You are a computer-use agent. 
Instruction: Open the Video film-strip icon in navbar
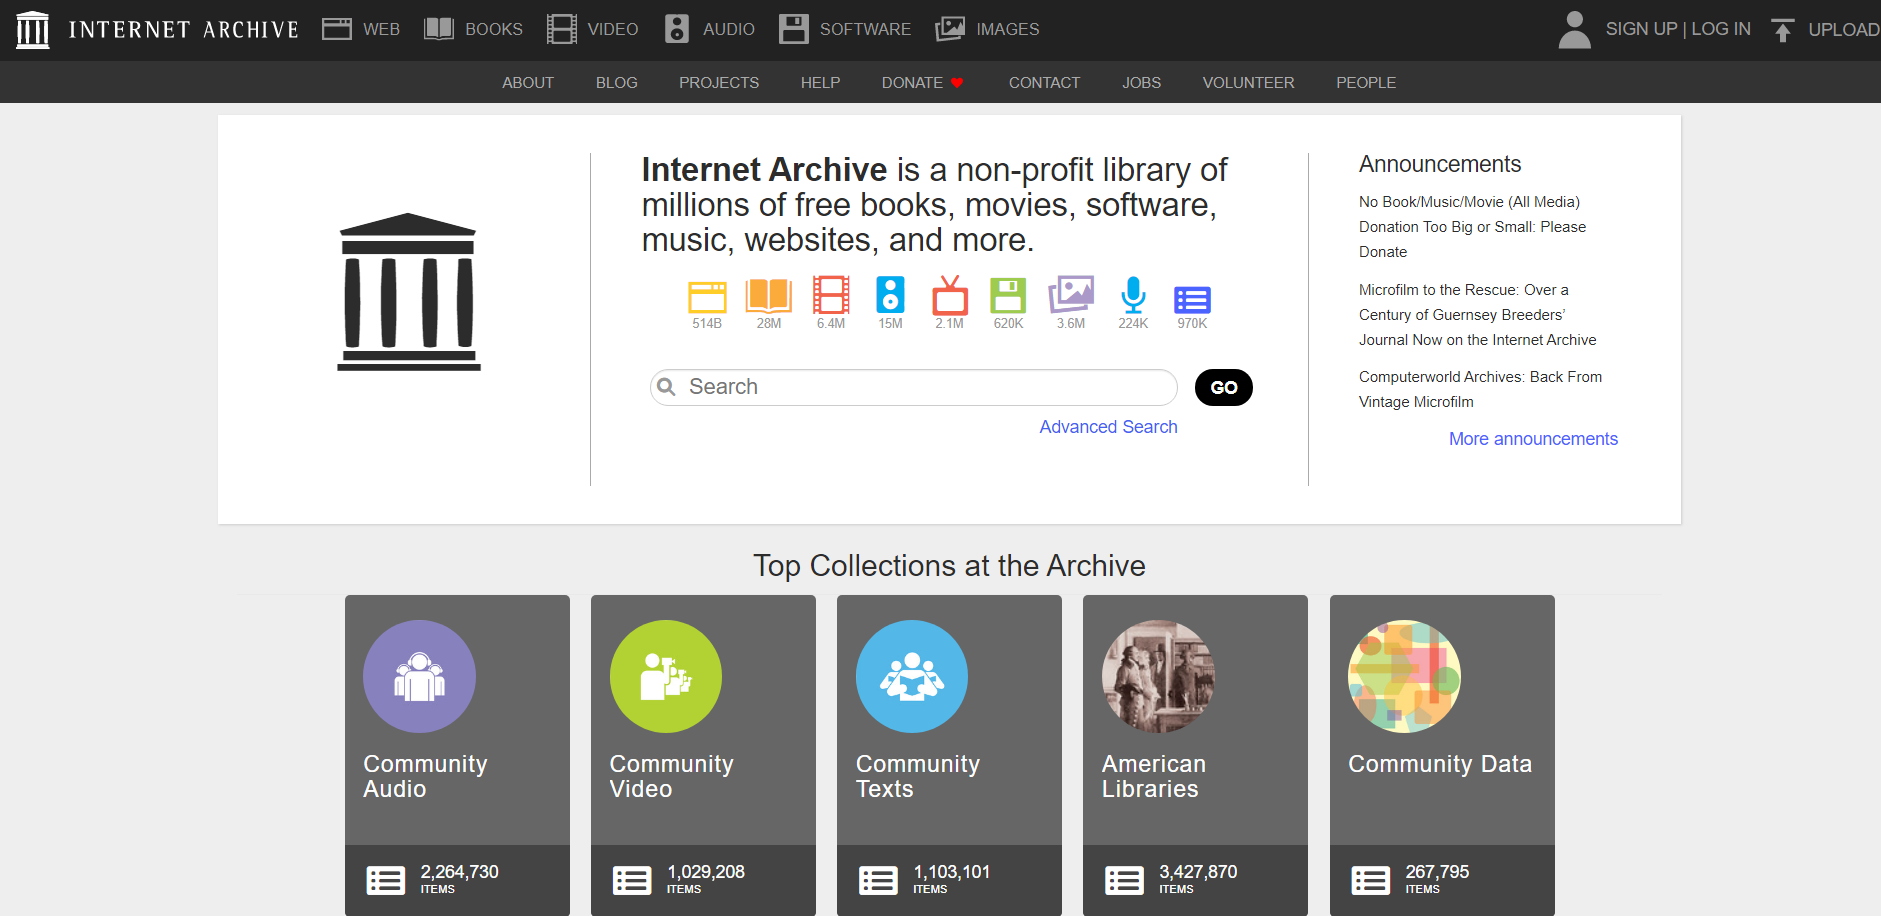[562, 29]
